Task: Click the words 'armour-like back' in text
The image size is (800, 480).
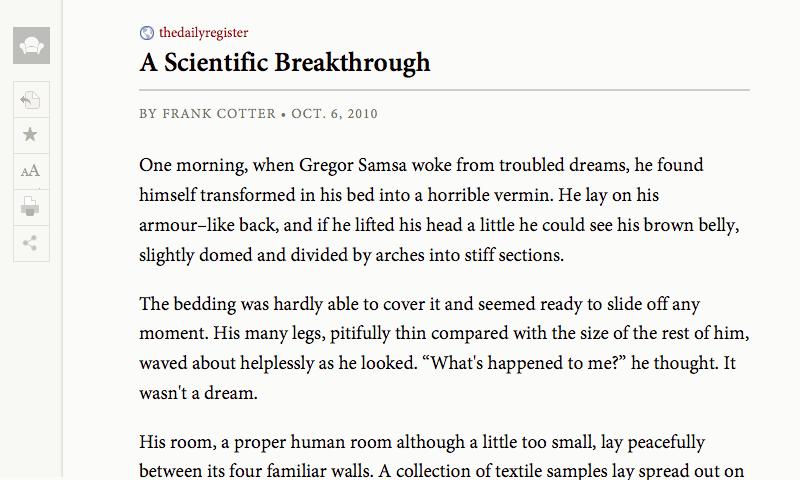Action: click(x=209, y=225)
